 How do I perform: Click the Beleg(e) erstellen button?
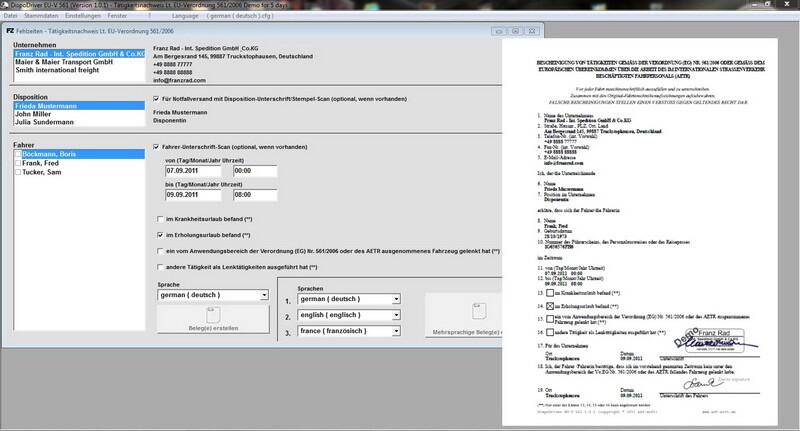tap(213, 319)
